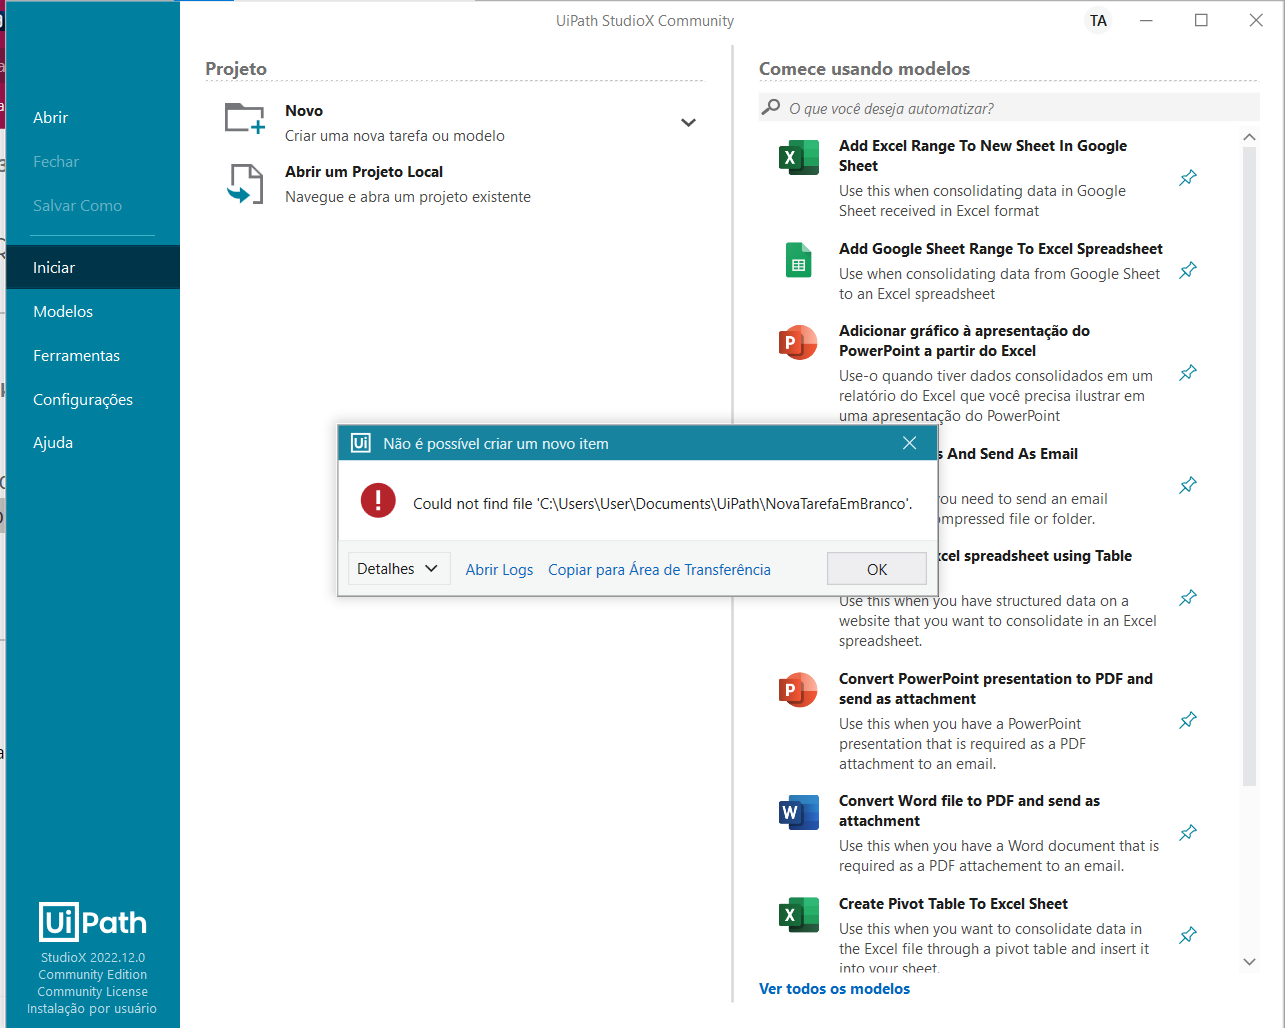Pin the Create Pivot Table To Excel Sheet template

pyautogui.click(x=1188, y=936)
